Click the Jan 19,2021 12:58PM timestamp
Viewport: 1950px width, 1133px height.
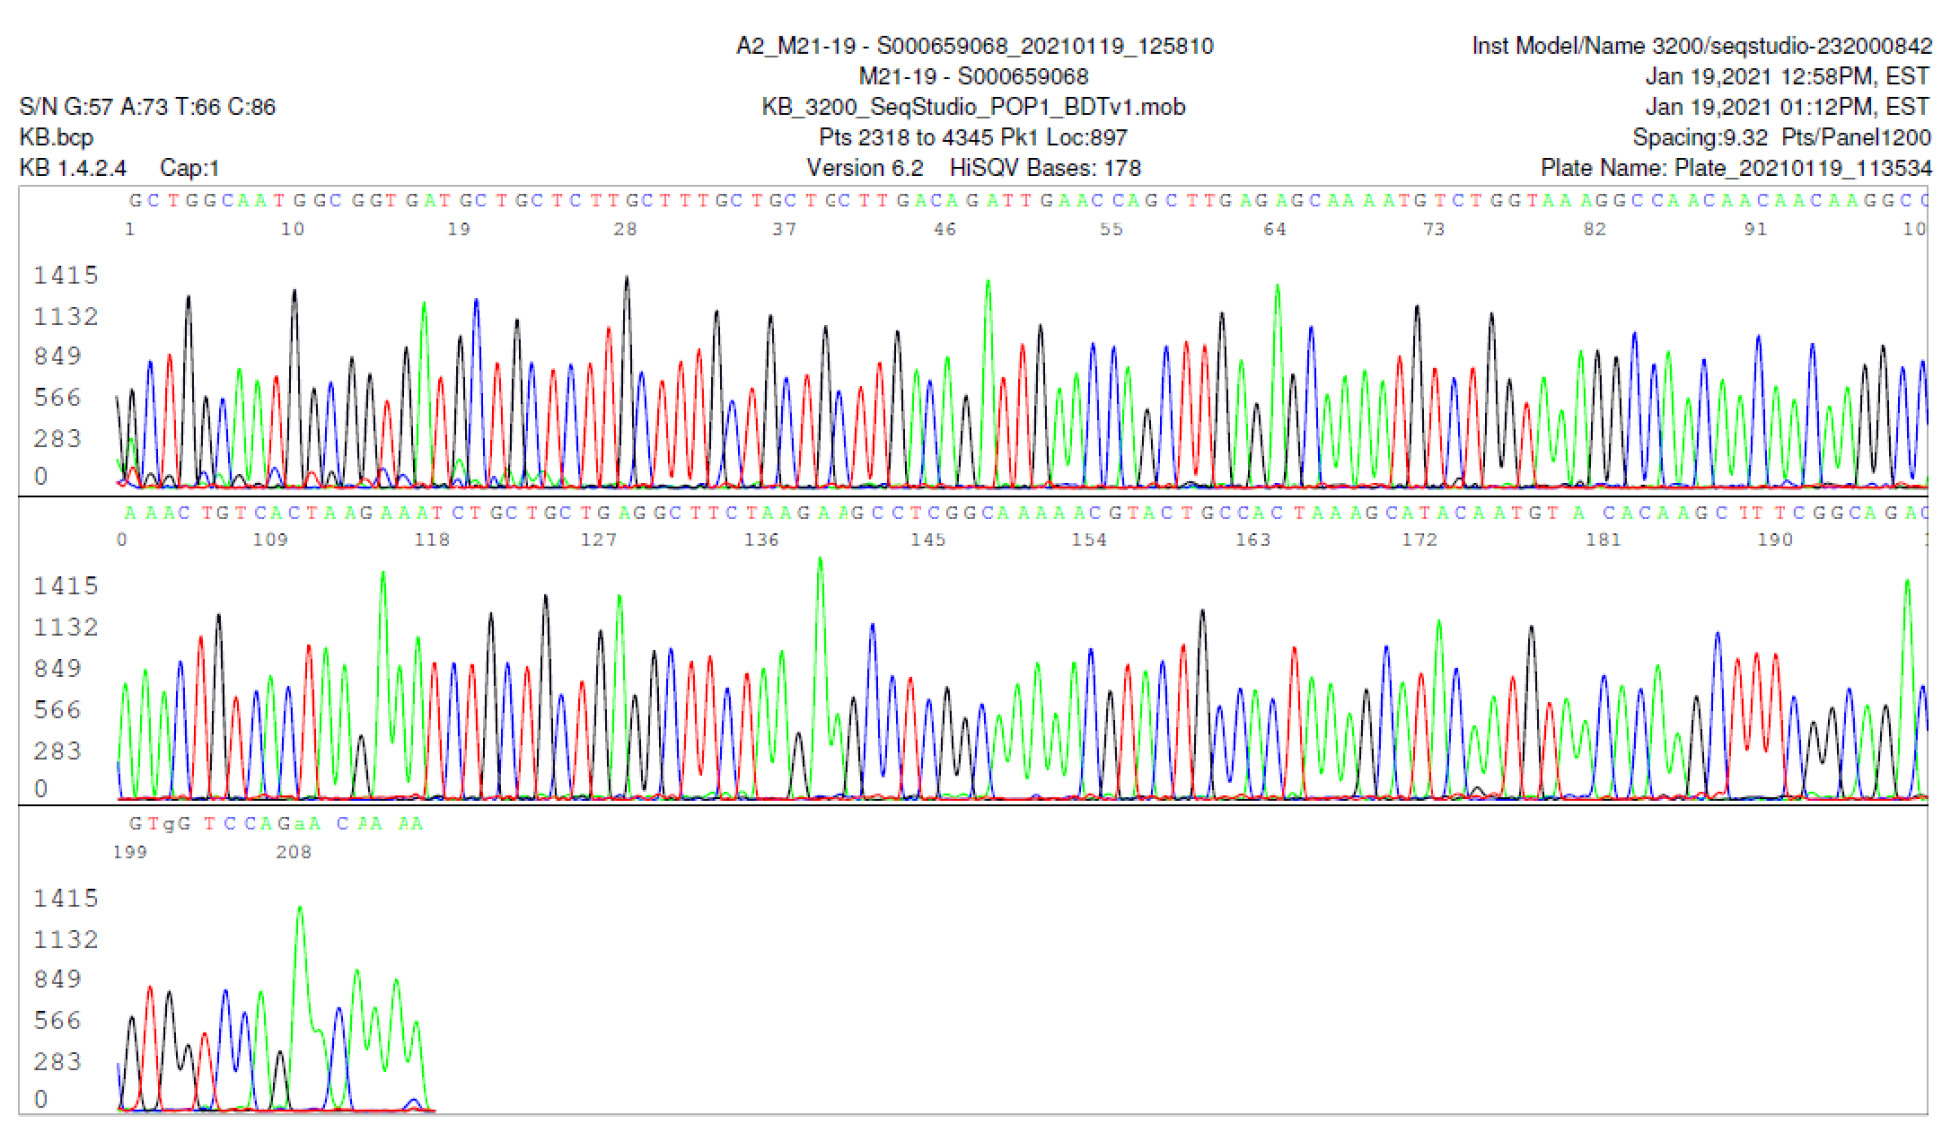click(1786, 77)
